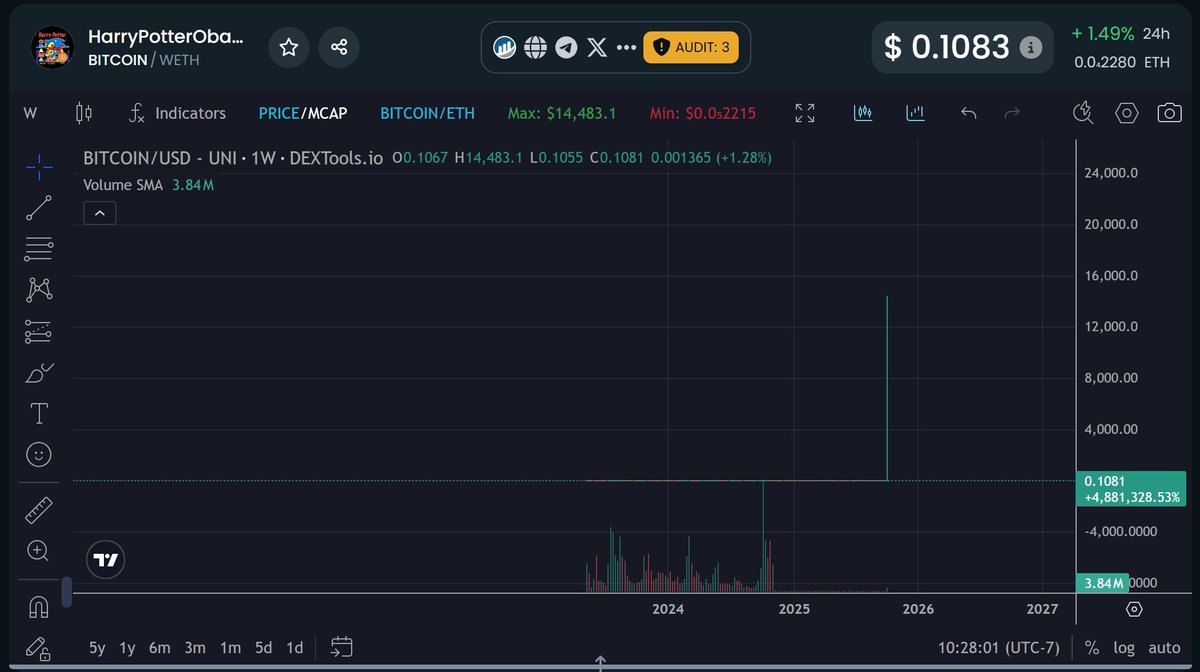Open the Telegram link icon
This screenshot has width=1200, height=672.
(566, 47)
